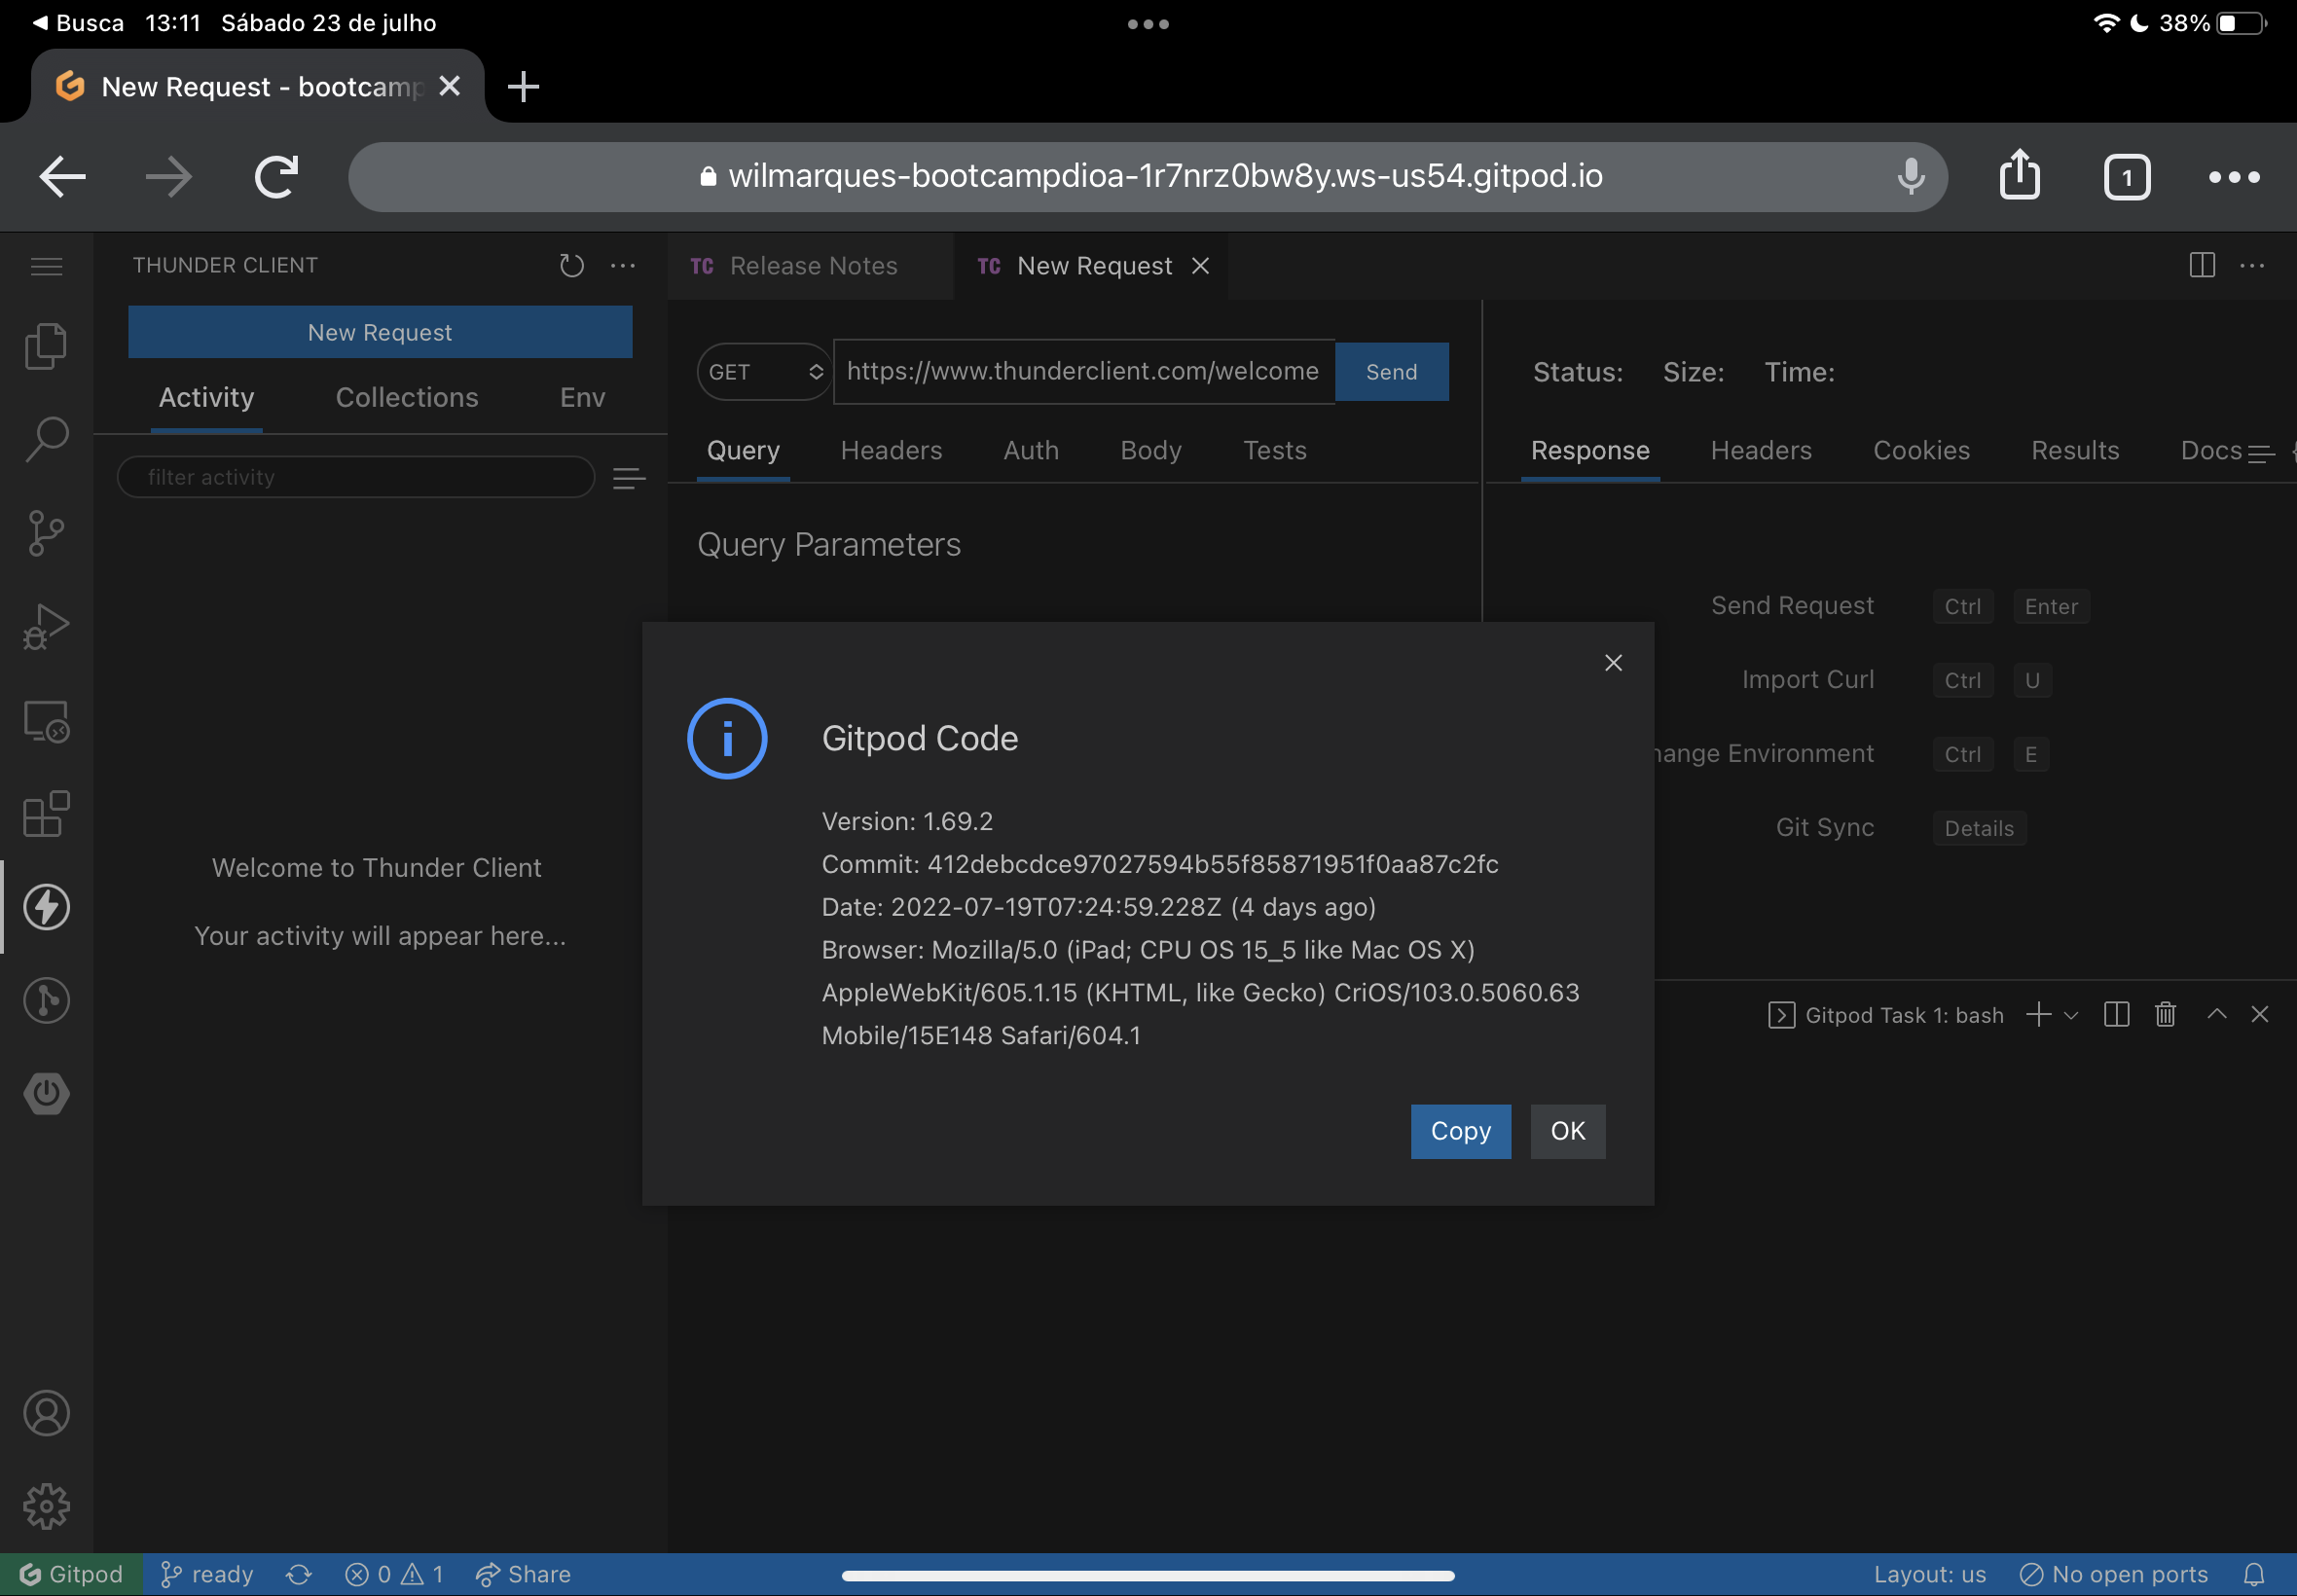Open the Run and Debug view
This screenshot has height=1596, width=2297.
[x=46, y=625]
